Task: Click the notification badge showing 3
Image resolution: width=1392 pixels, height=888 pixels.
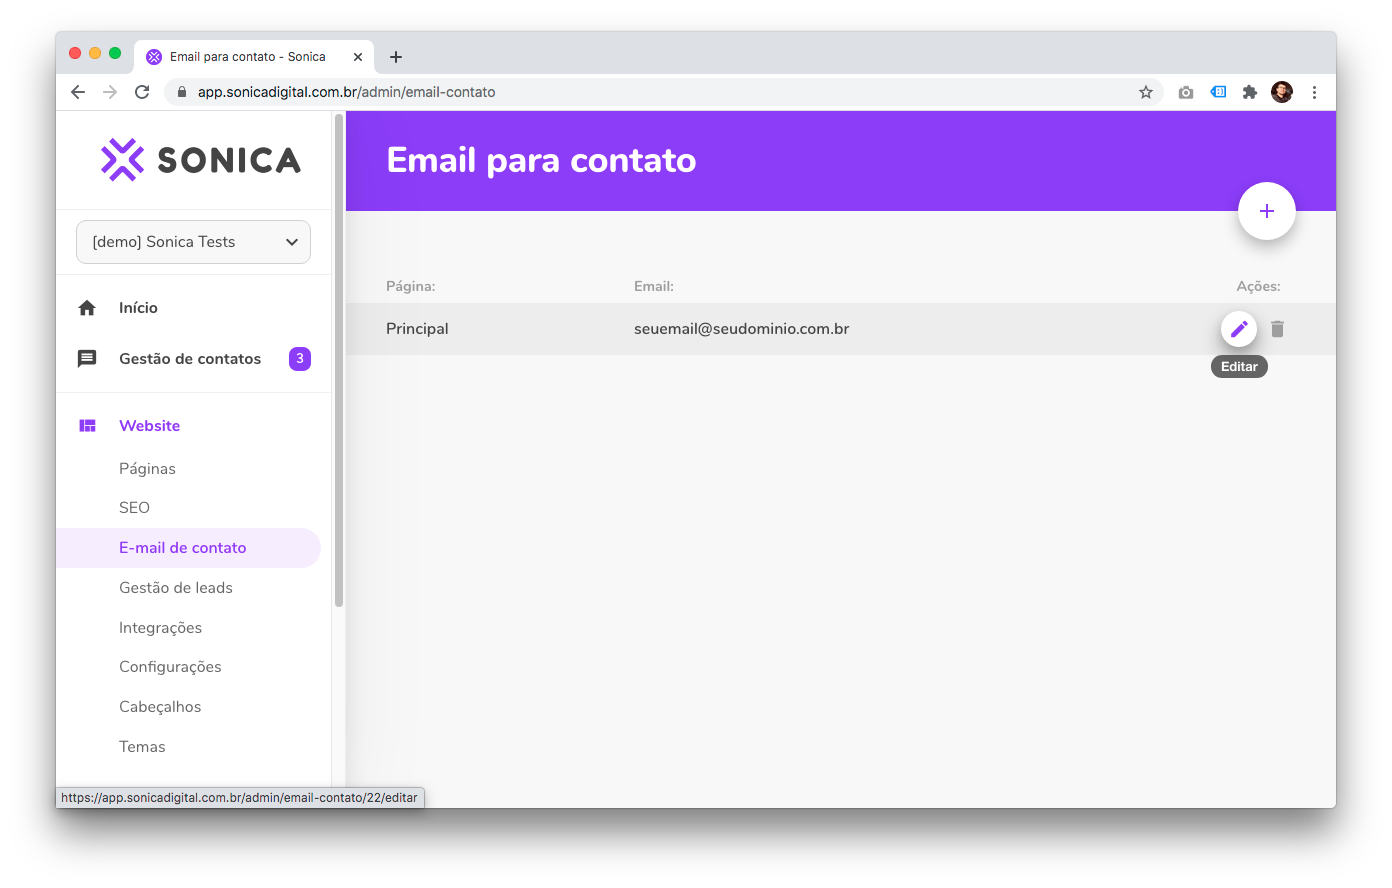Action: coord(300,359)
